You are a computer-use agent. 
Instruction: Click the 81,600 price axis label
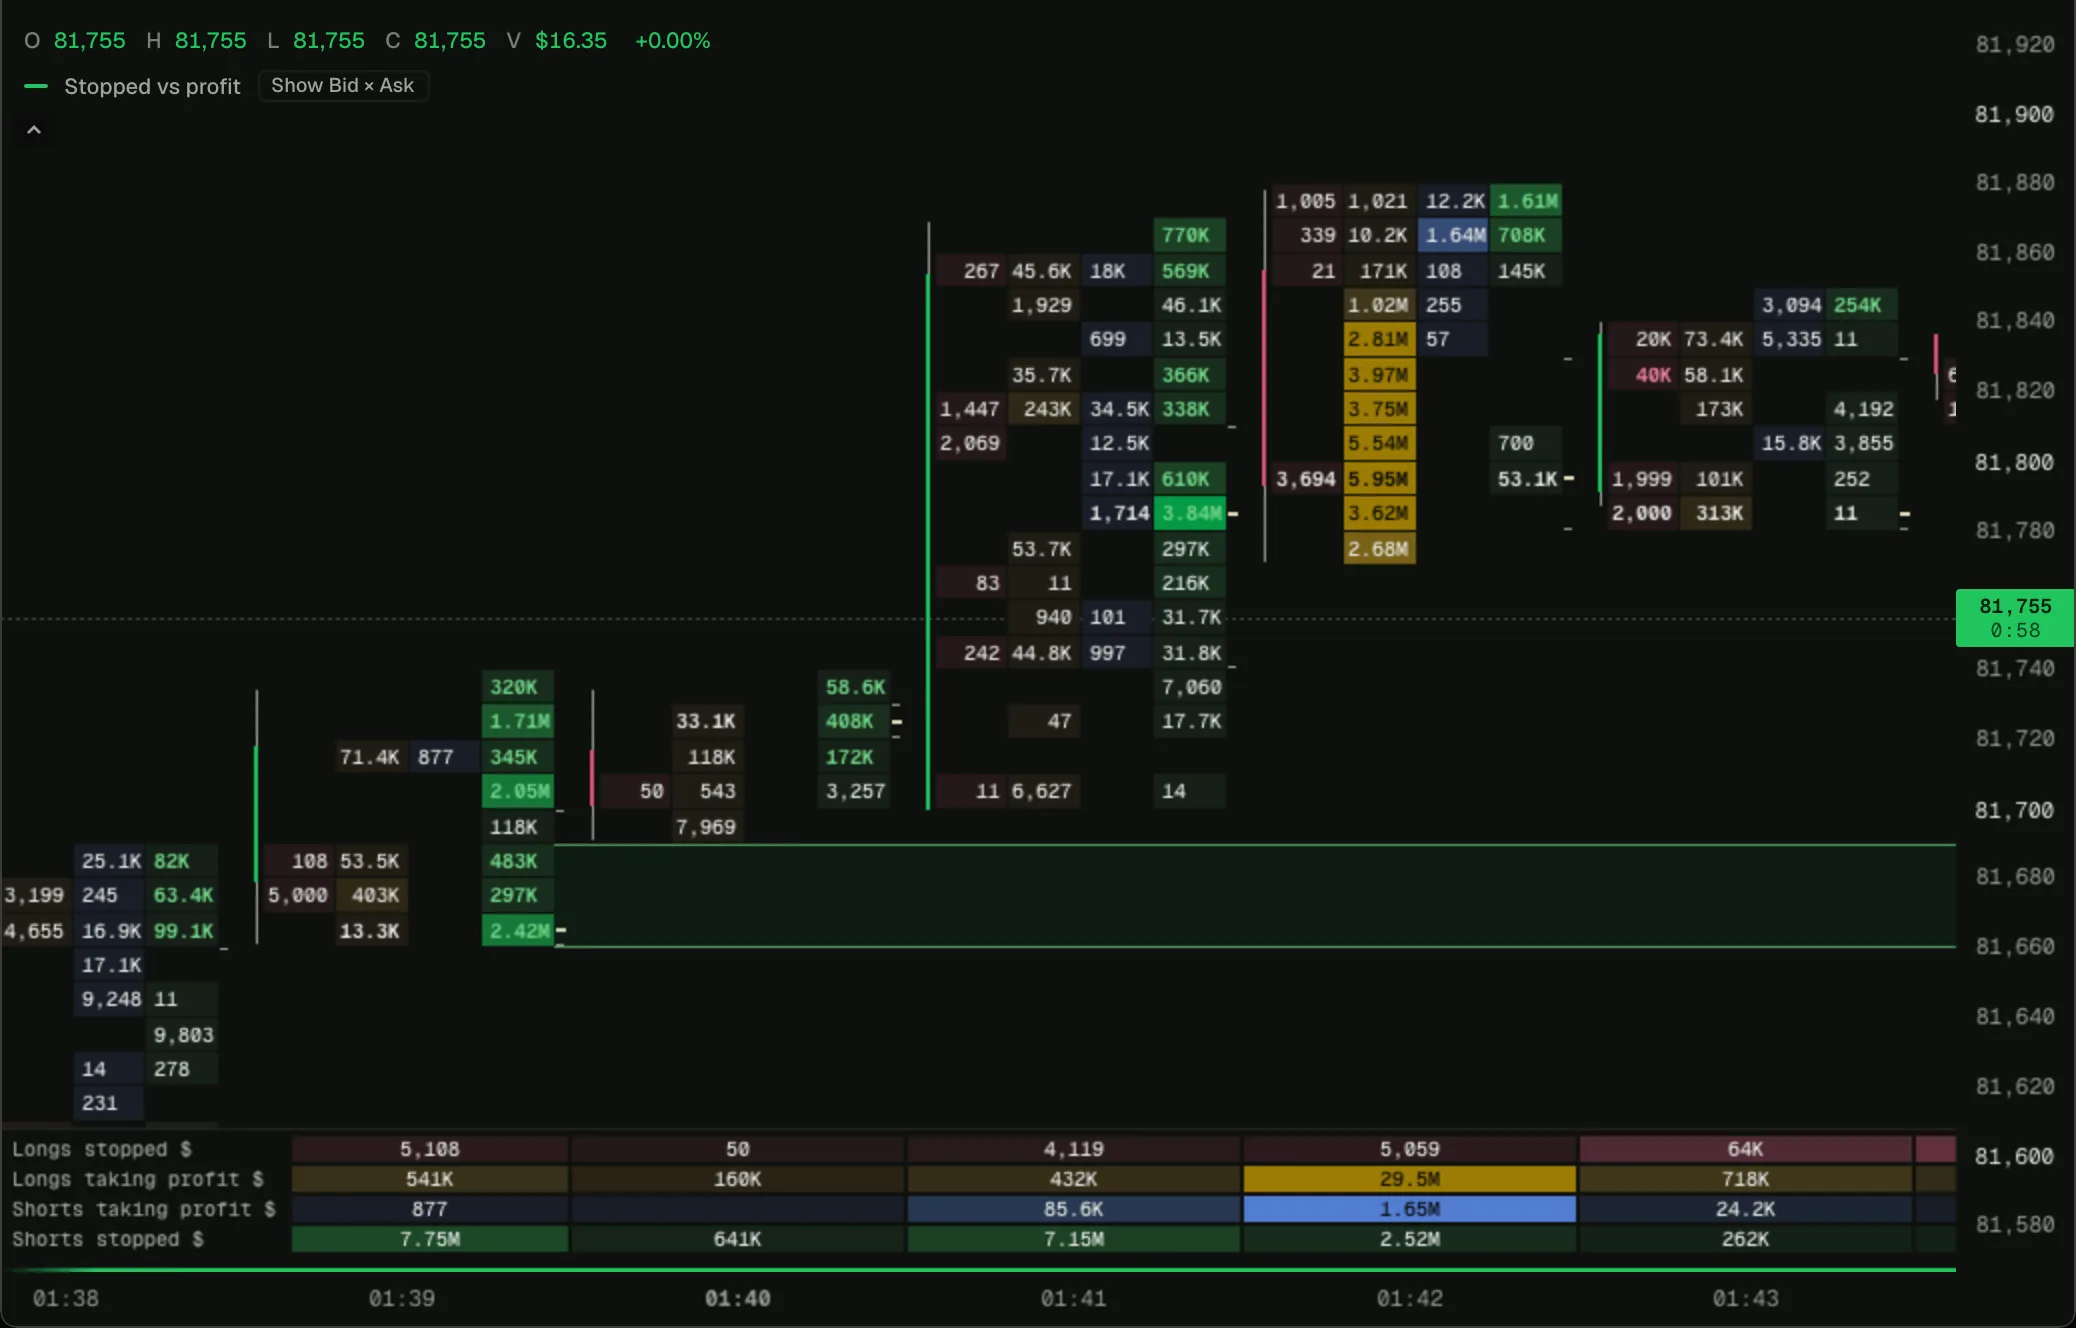(2014, 1156)
